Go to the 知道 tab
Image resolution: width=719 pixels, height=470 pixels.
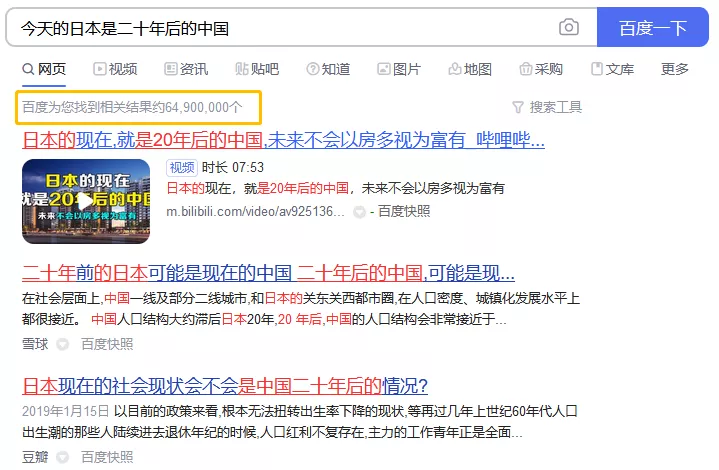click(328, 69)
